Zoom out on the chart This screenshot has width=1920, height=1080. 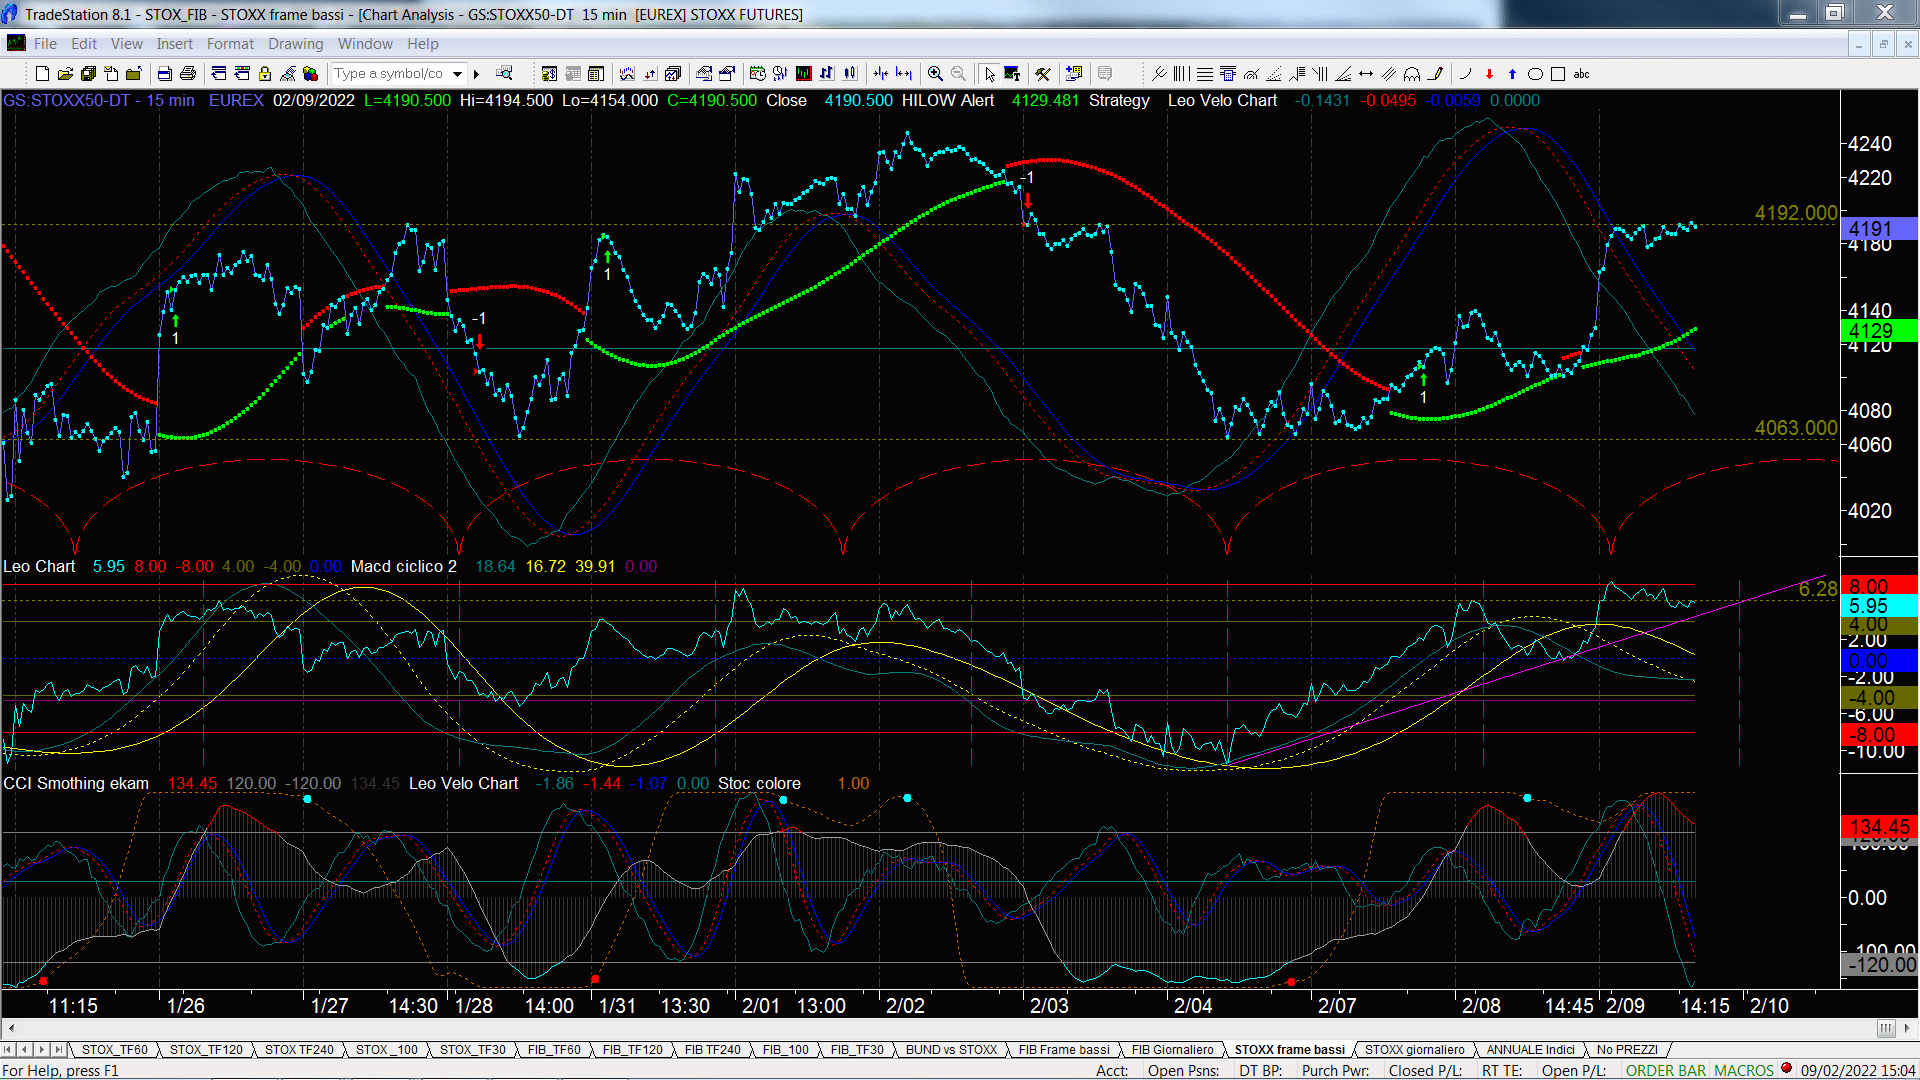pyautogui.click(x=958, y=74)
